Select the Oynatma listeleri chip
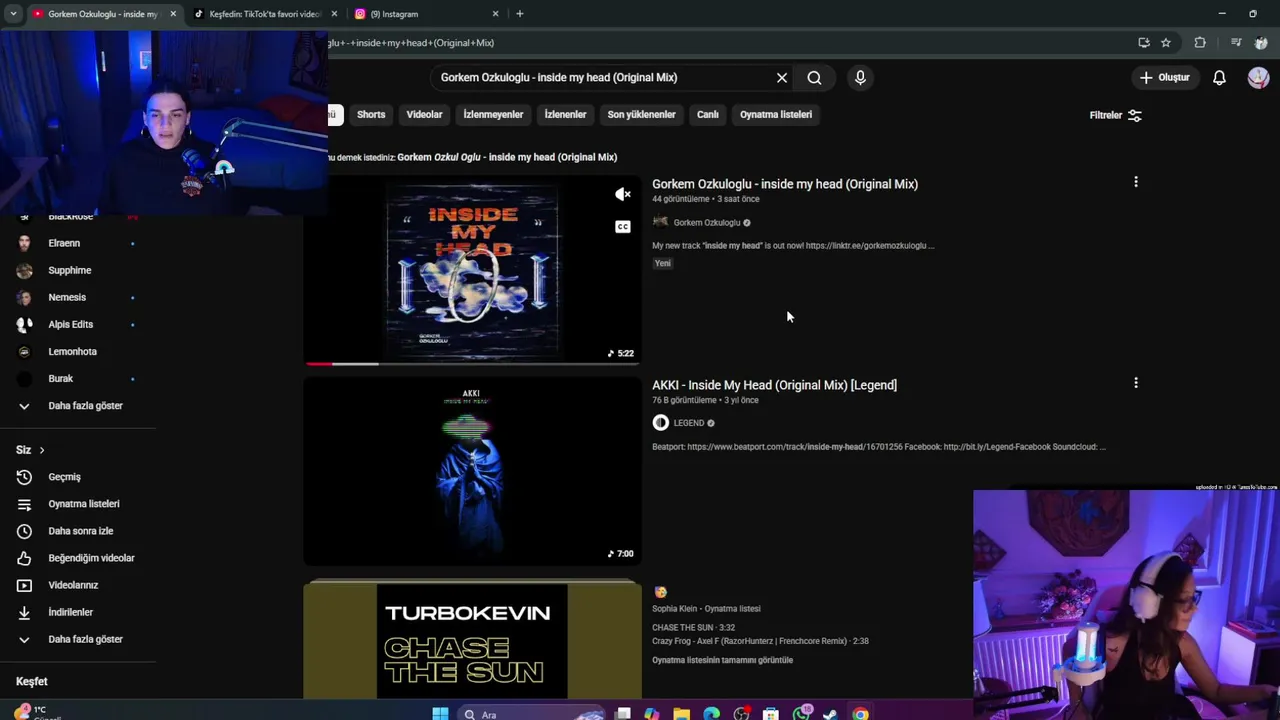1280x720 pixels. pos(776,114)
